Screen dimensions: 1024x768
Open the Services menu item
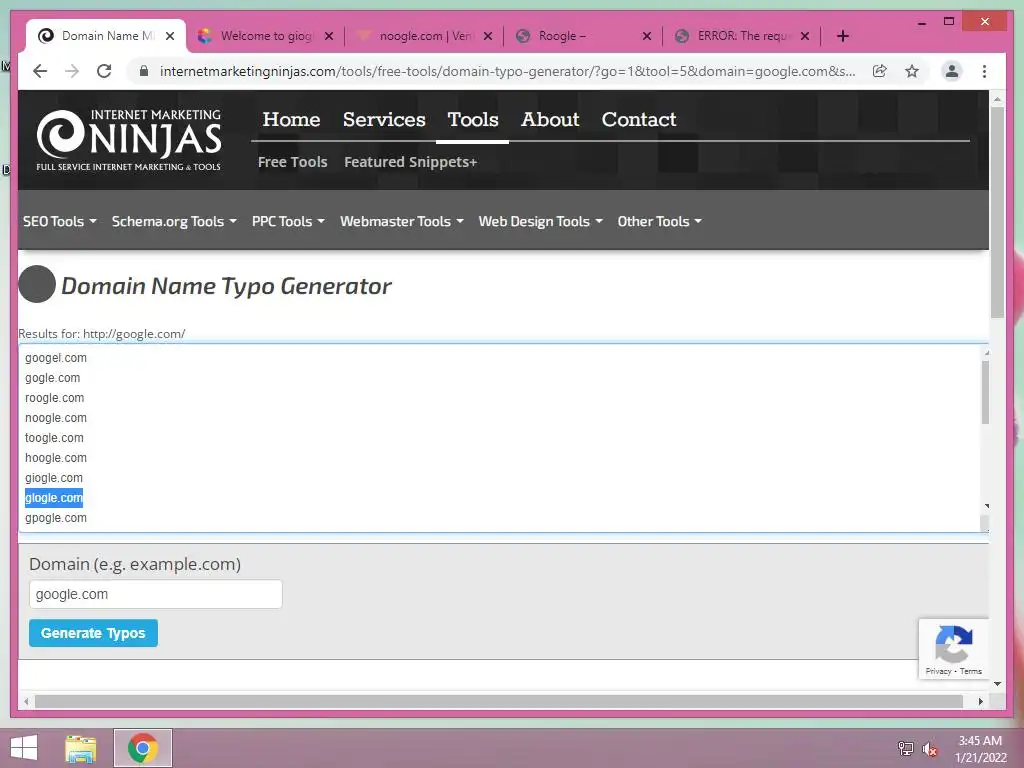tap(384, 120)
